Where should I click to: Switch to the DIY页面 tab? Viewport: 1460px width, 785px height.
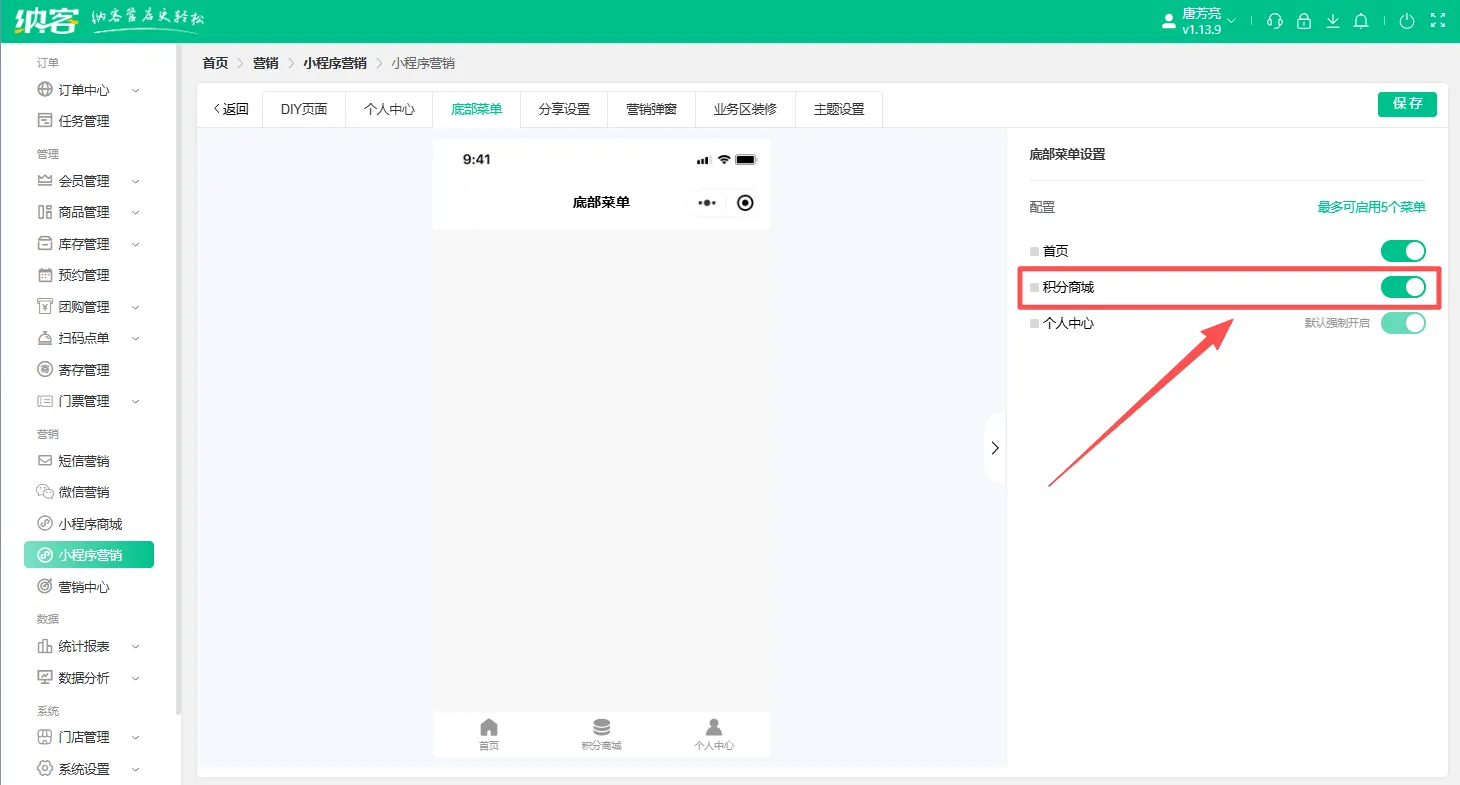[x=304, y=109]
